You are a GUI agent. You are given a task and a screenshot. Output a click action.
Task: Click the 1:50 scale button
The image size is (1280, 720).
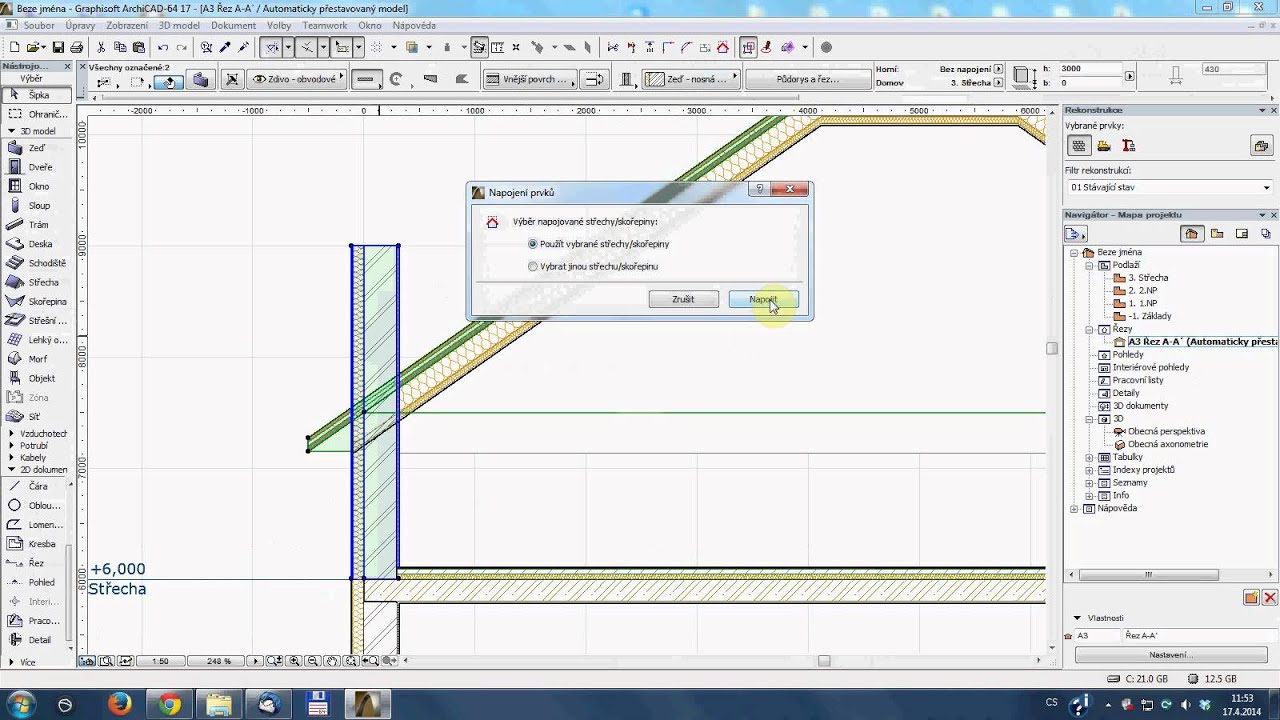(x=160, y=661)
